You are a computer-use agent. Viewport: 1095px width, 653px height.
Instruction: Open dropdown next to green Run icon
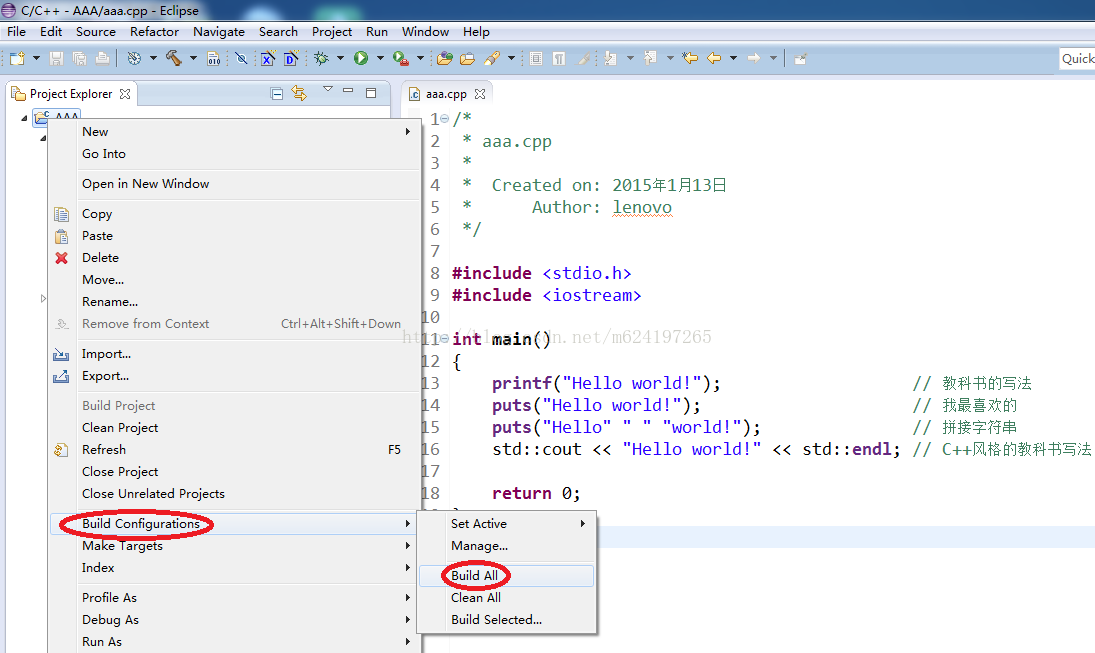point(381,59)
